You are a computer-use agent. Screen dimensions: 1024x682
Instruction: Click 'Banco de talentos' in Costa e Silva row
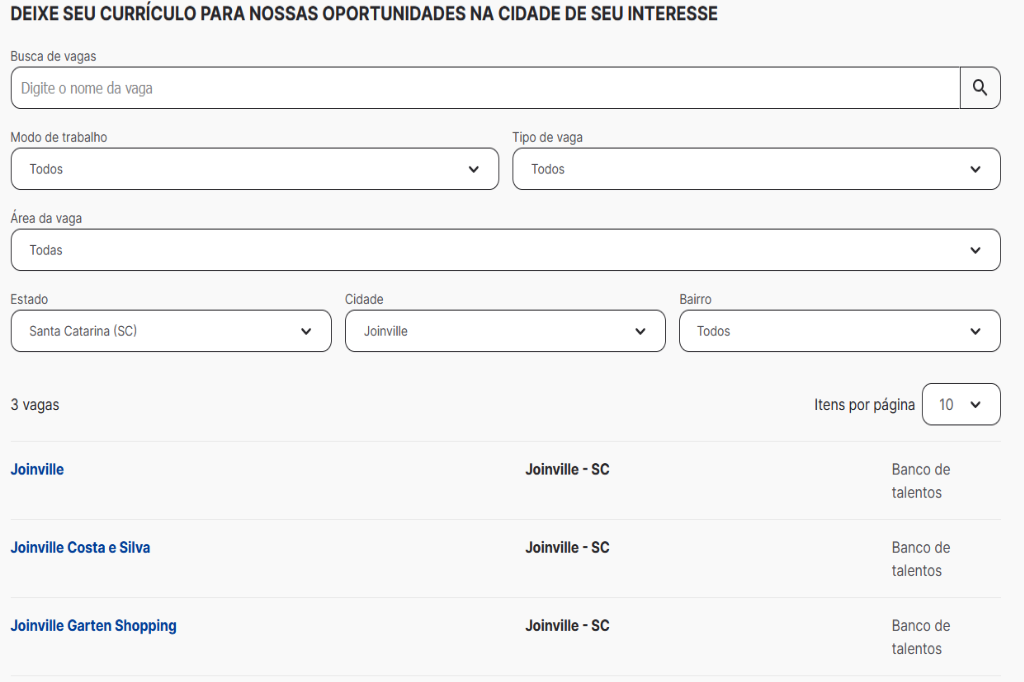point(921,559)
